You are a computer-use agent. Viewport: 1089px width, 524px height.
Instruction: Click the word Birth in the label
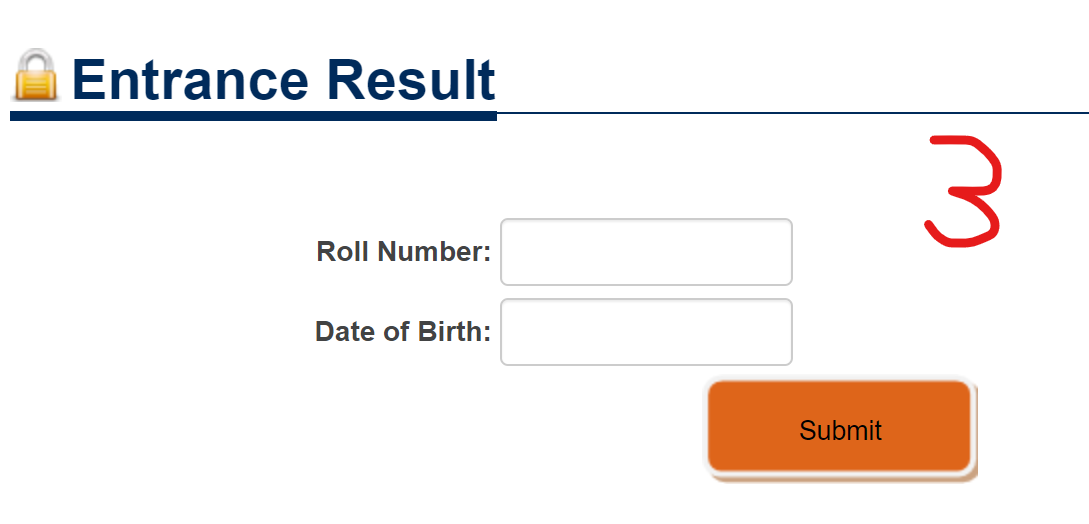454,331
